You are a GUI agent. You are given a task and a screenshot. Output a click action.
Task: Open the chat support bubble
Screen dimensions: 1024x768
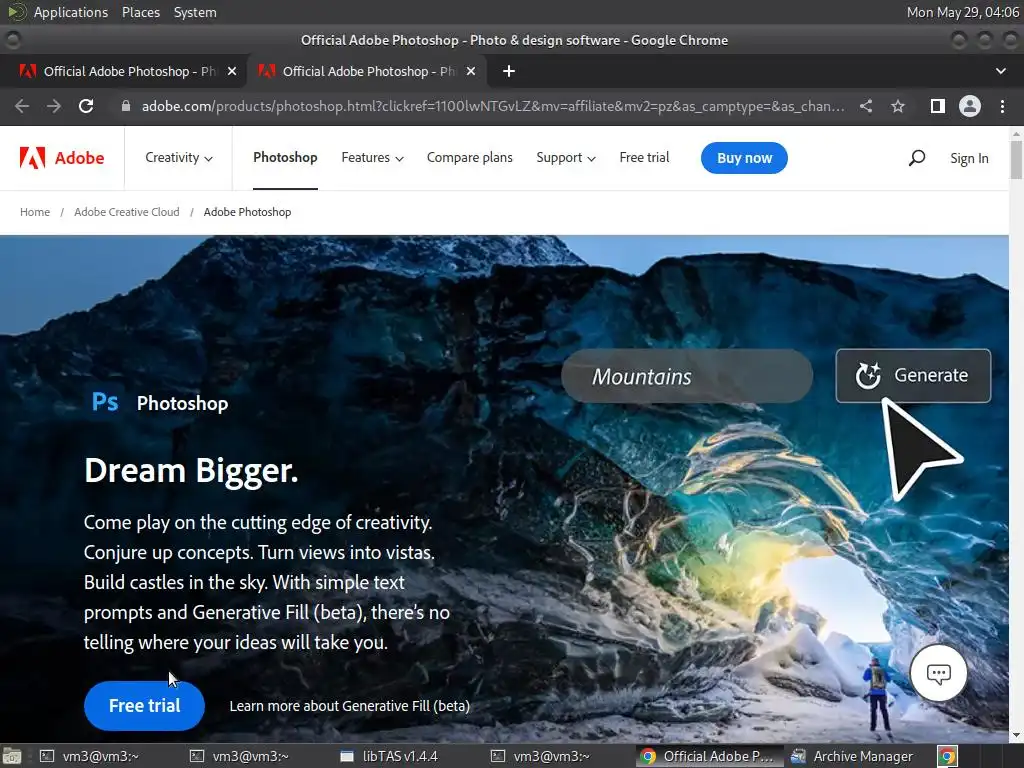pos(938,673)
